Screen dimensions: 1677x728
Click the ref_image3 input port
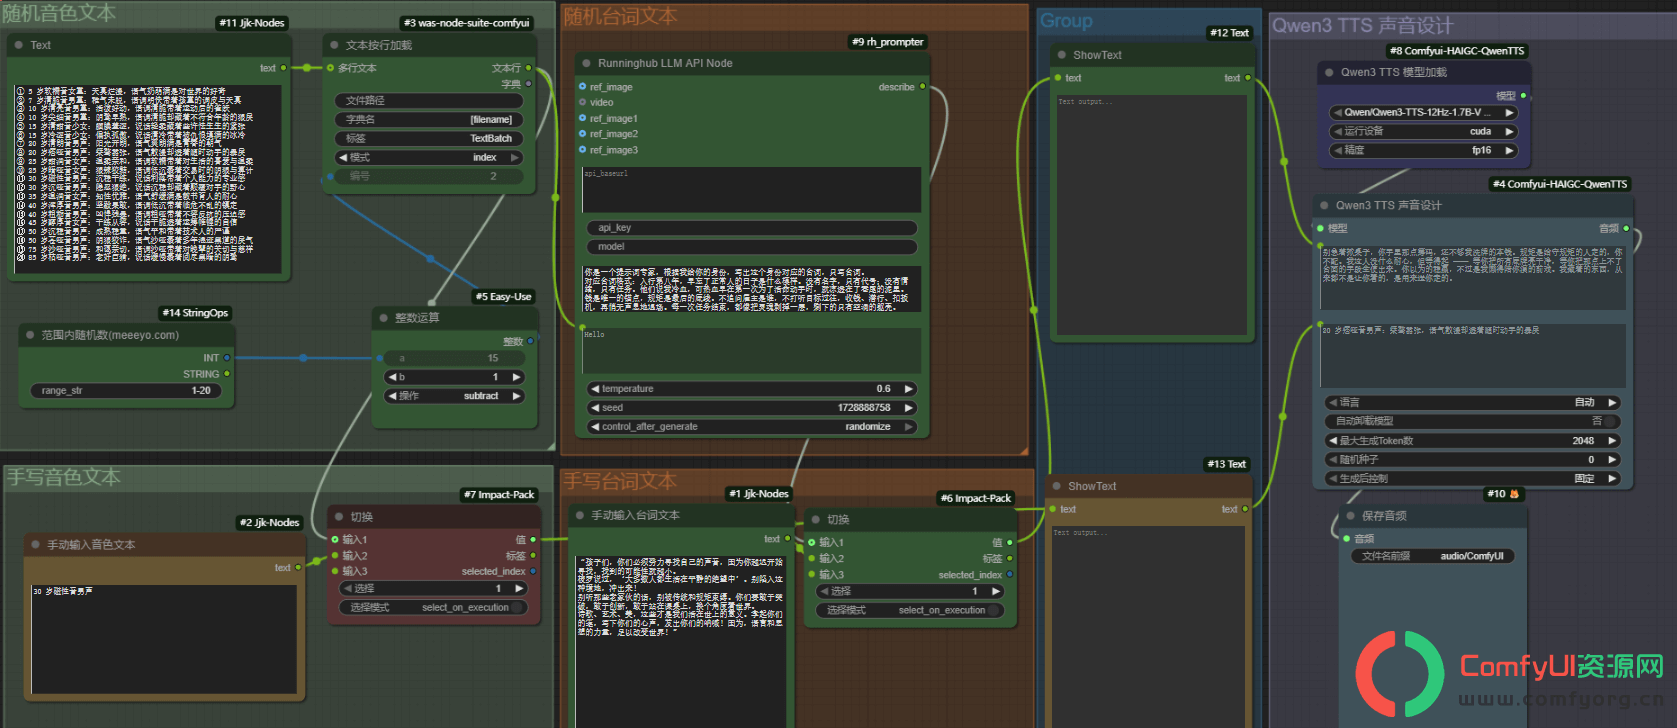pyautogui.click(x=582, y=150)
